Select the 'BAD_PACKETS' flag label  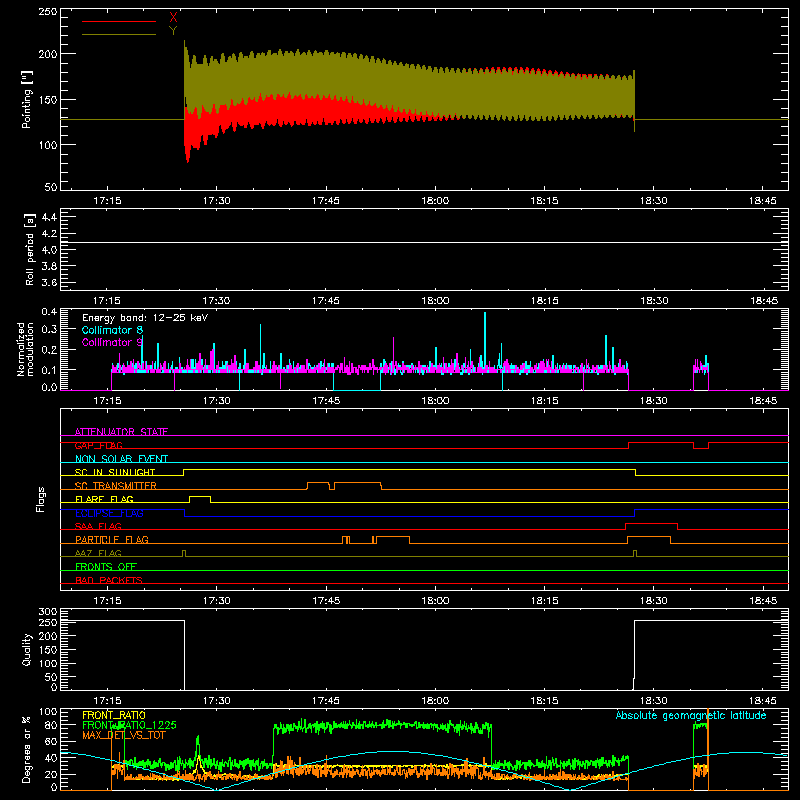[x=109, y=580]
